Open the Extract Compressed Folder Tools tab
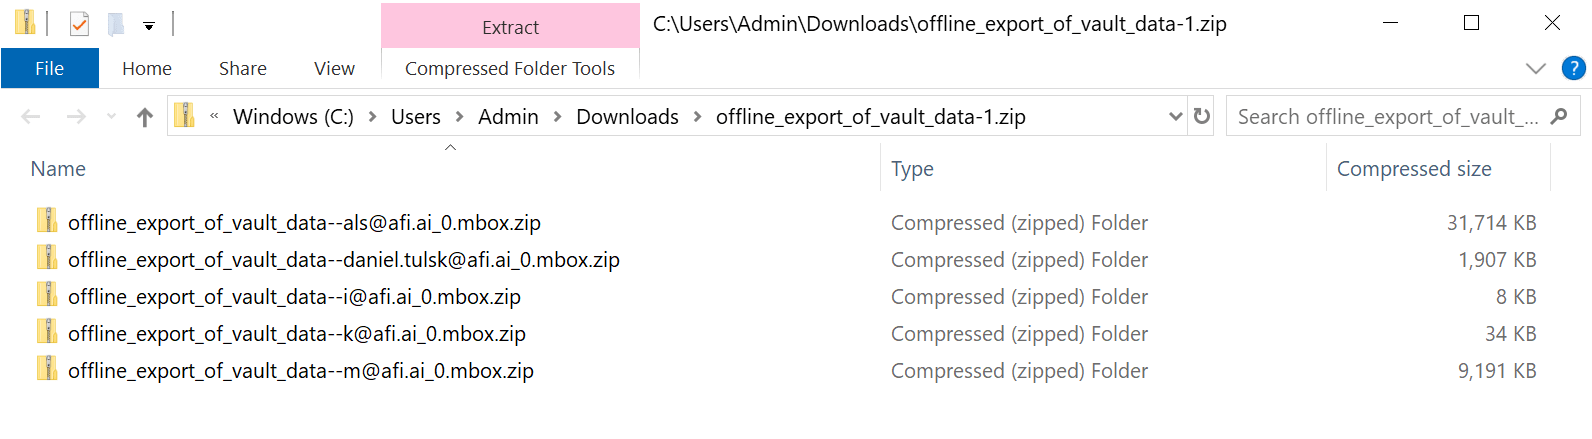This screenshot has width=1592, height=439. coord(510,27)
